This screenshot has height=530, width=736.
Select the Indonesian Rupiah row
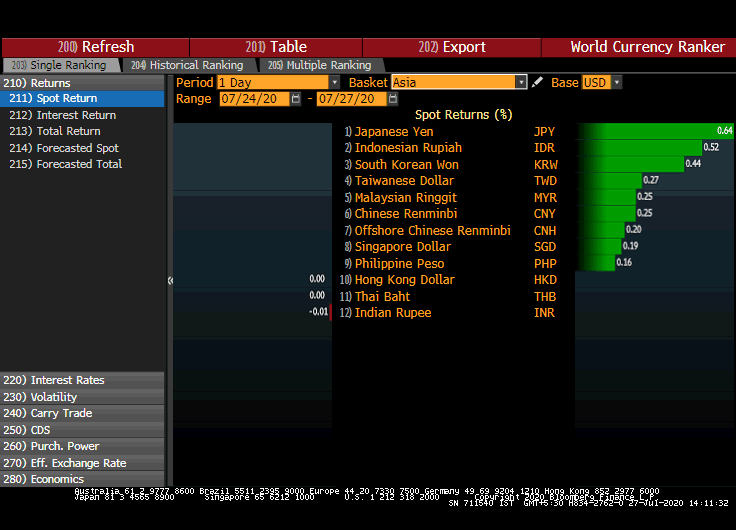click(408, 148)
